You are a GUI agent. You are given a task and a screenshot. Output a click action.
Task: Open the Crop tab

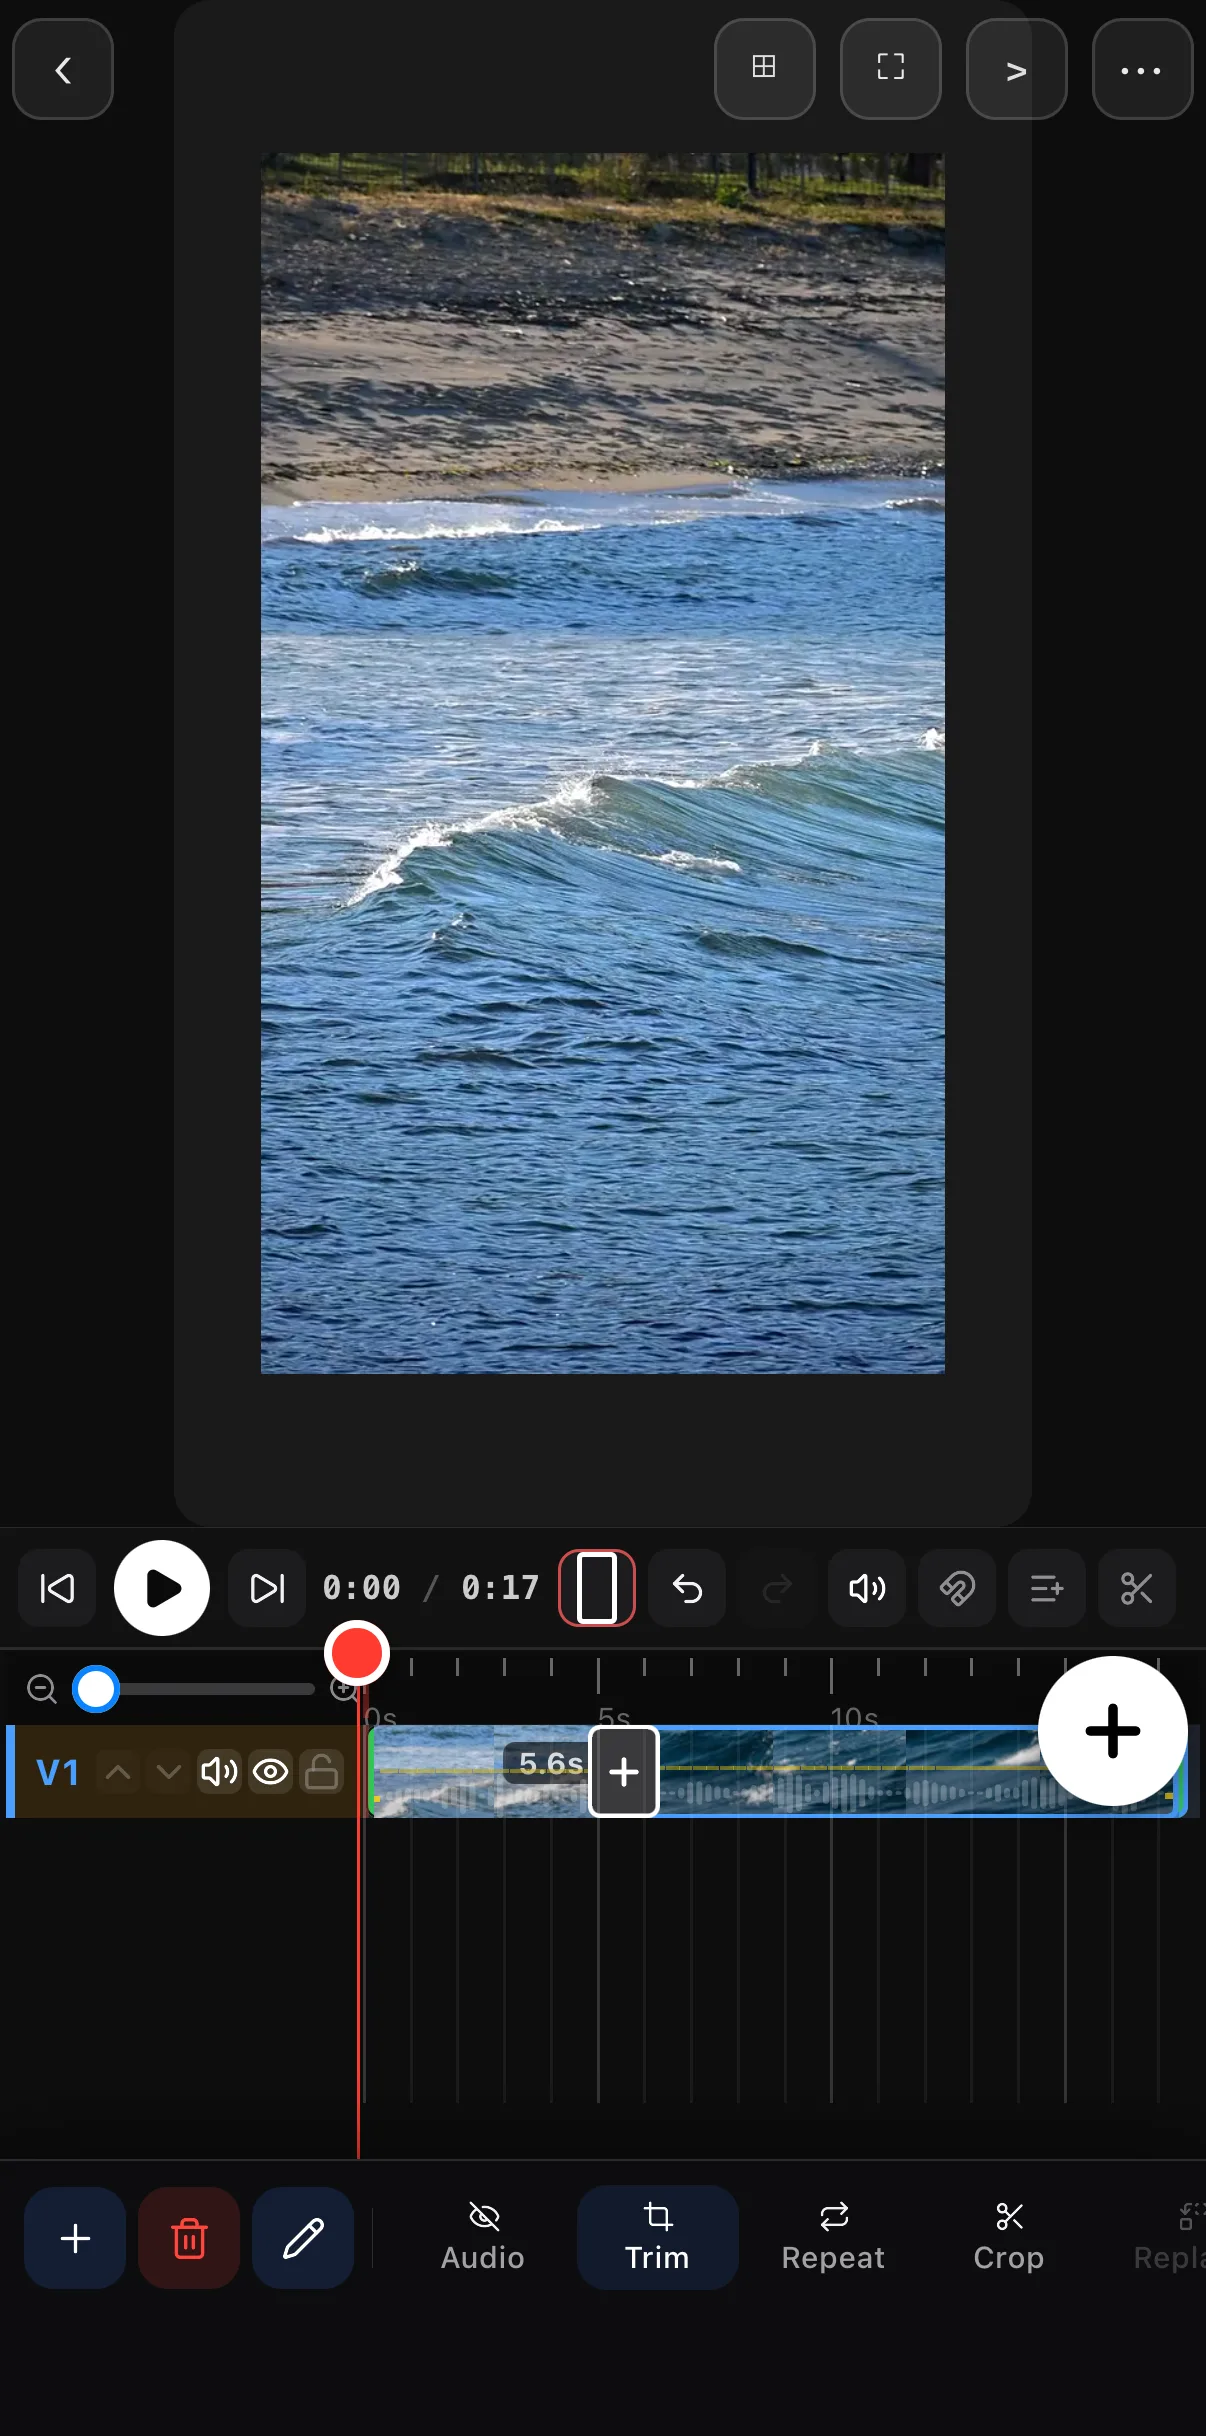tap(1009, 2238)
